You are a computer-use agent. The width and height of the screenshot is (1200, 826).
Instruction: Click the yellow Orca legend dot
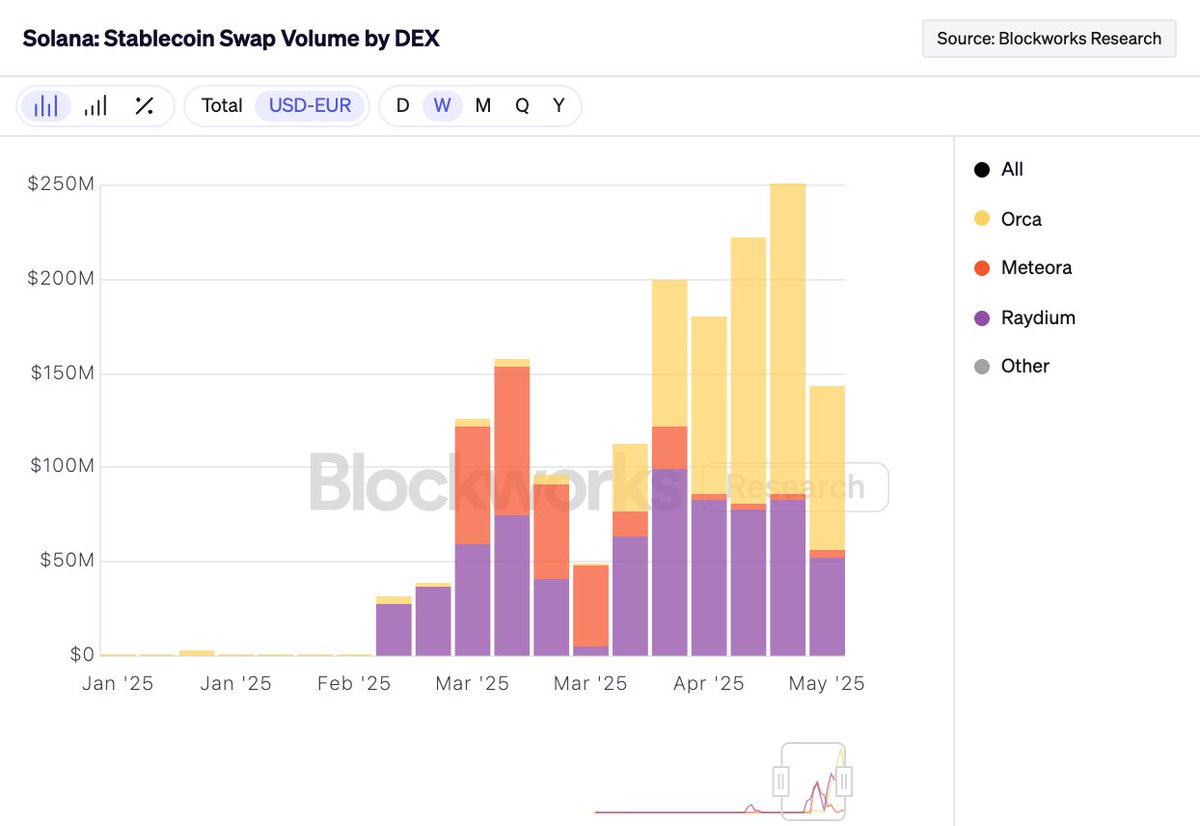(982, 219)
